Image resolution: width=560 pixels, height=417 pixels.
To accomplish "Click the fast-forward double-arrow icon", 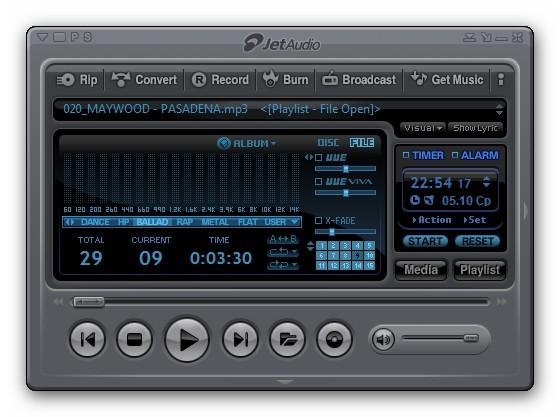I will click(502, 302).
